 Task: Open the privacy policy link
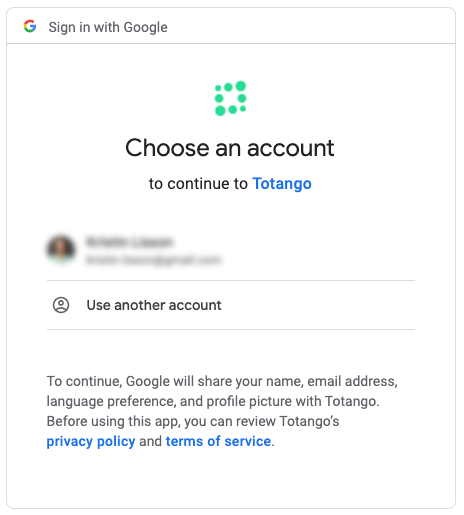(91, 441)
